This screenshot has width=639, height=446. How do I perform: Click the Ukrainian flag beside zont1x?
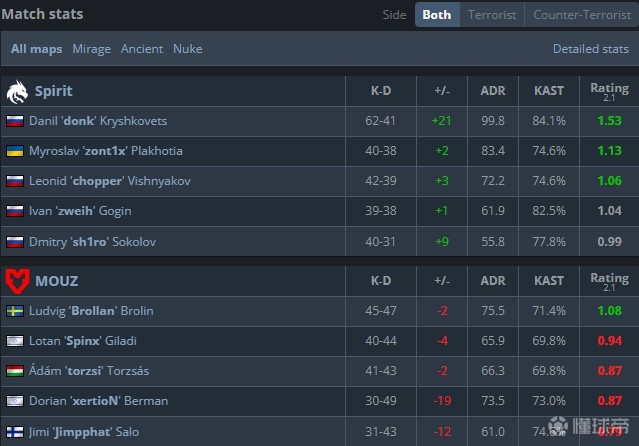click(15, 151)
